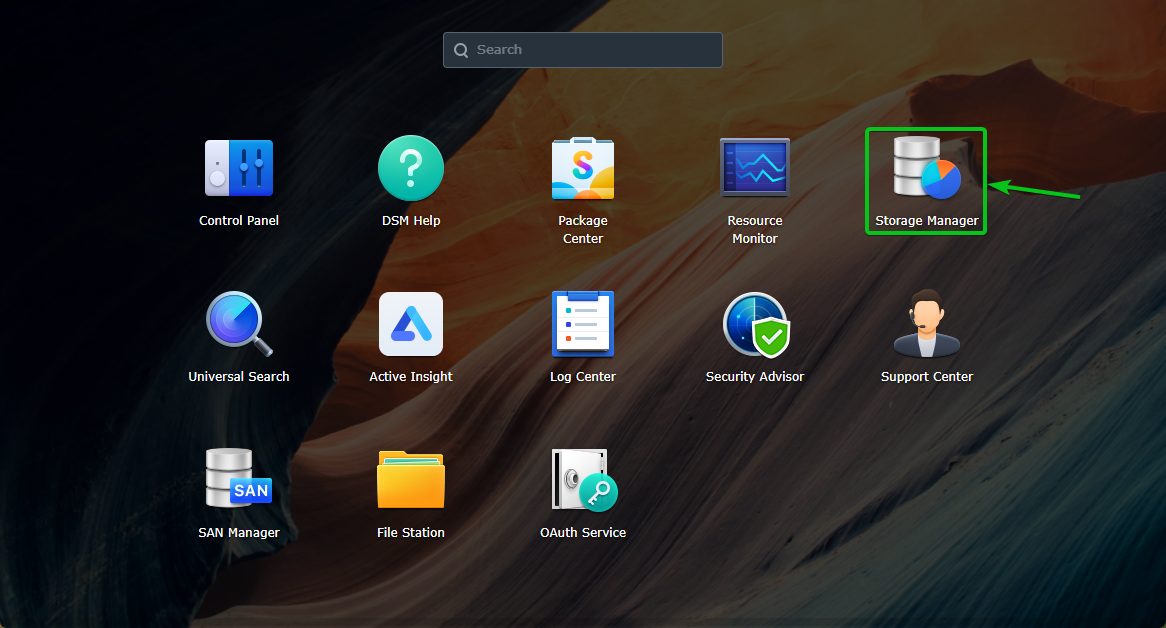Click the "OAuth Service" text label
1166x628 pixels.
[x=583, y=533]
